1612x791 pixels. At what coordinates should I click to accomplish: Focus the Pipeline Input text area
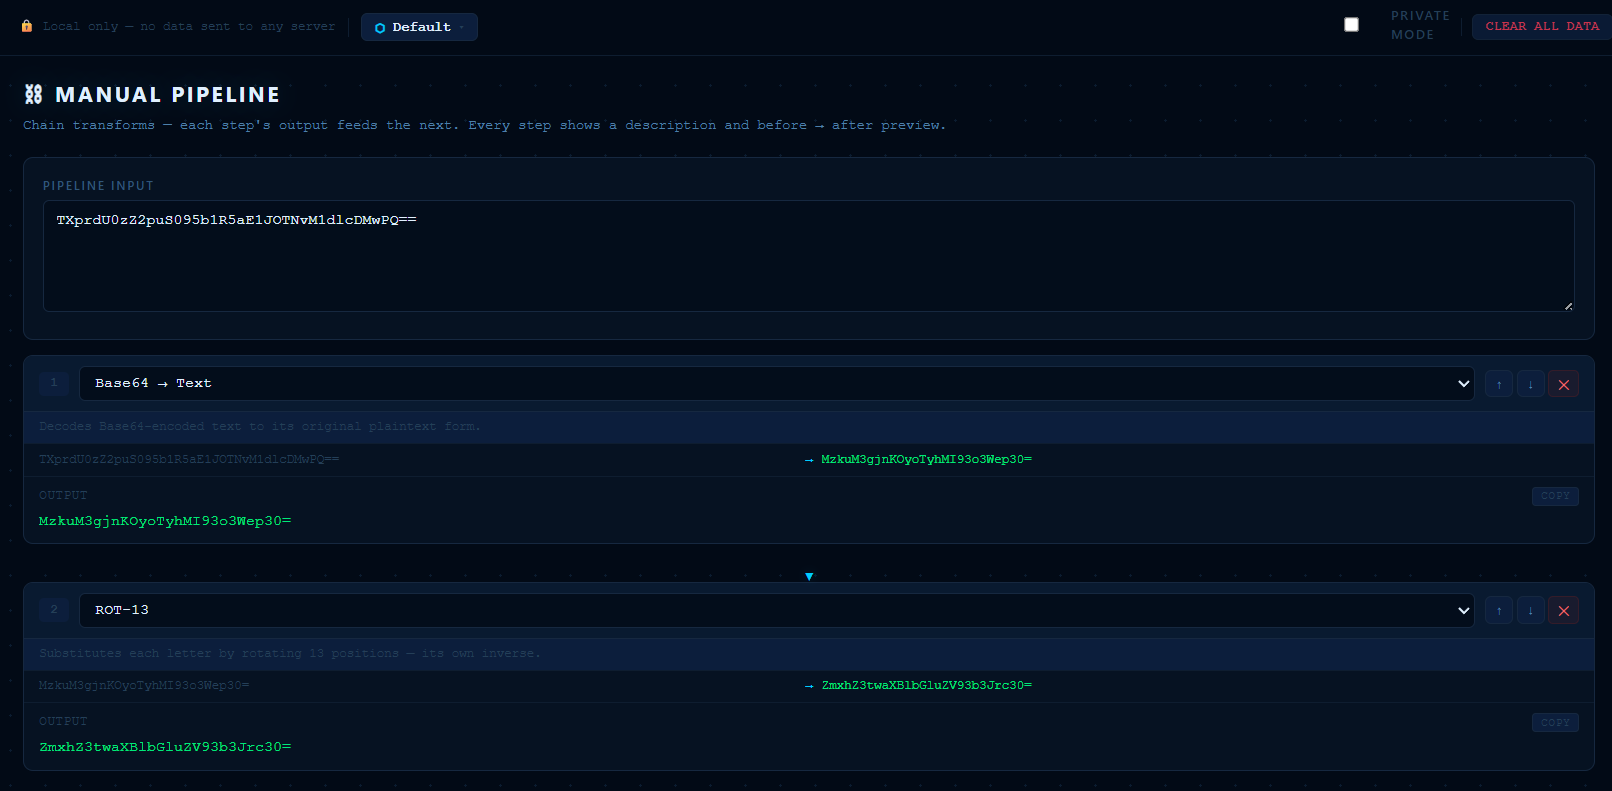(808, 256)
